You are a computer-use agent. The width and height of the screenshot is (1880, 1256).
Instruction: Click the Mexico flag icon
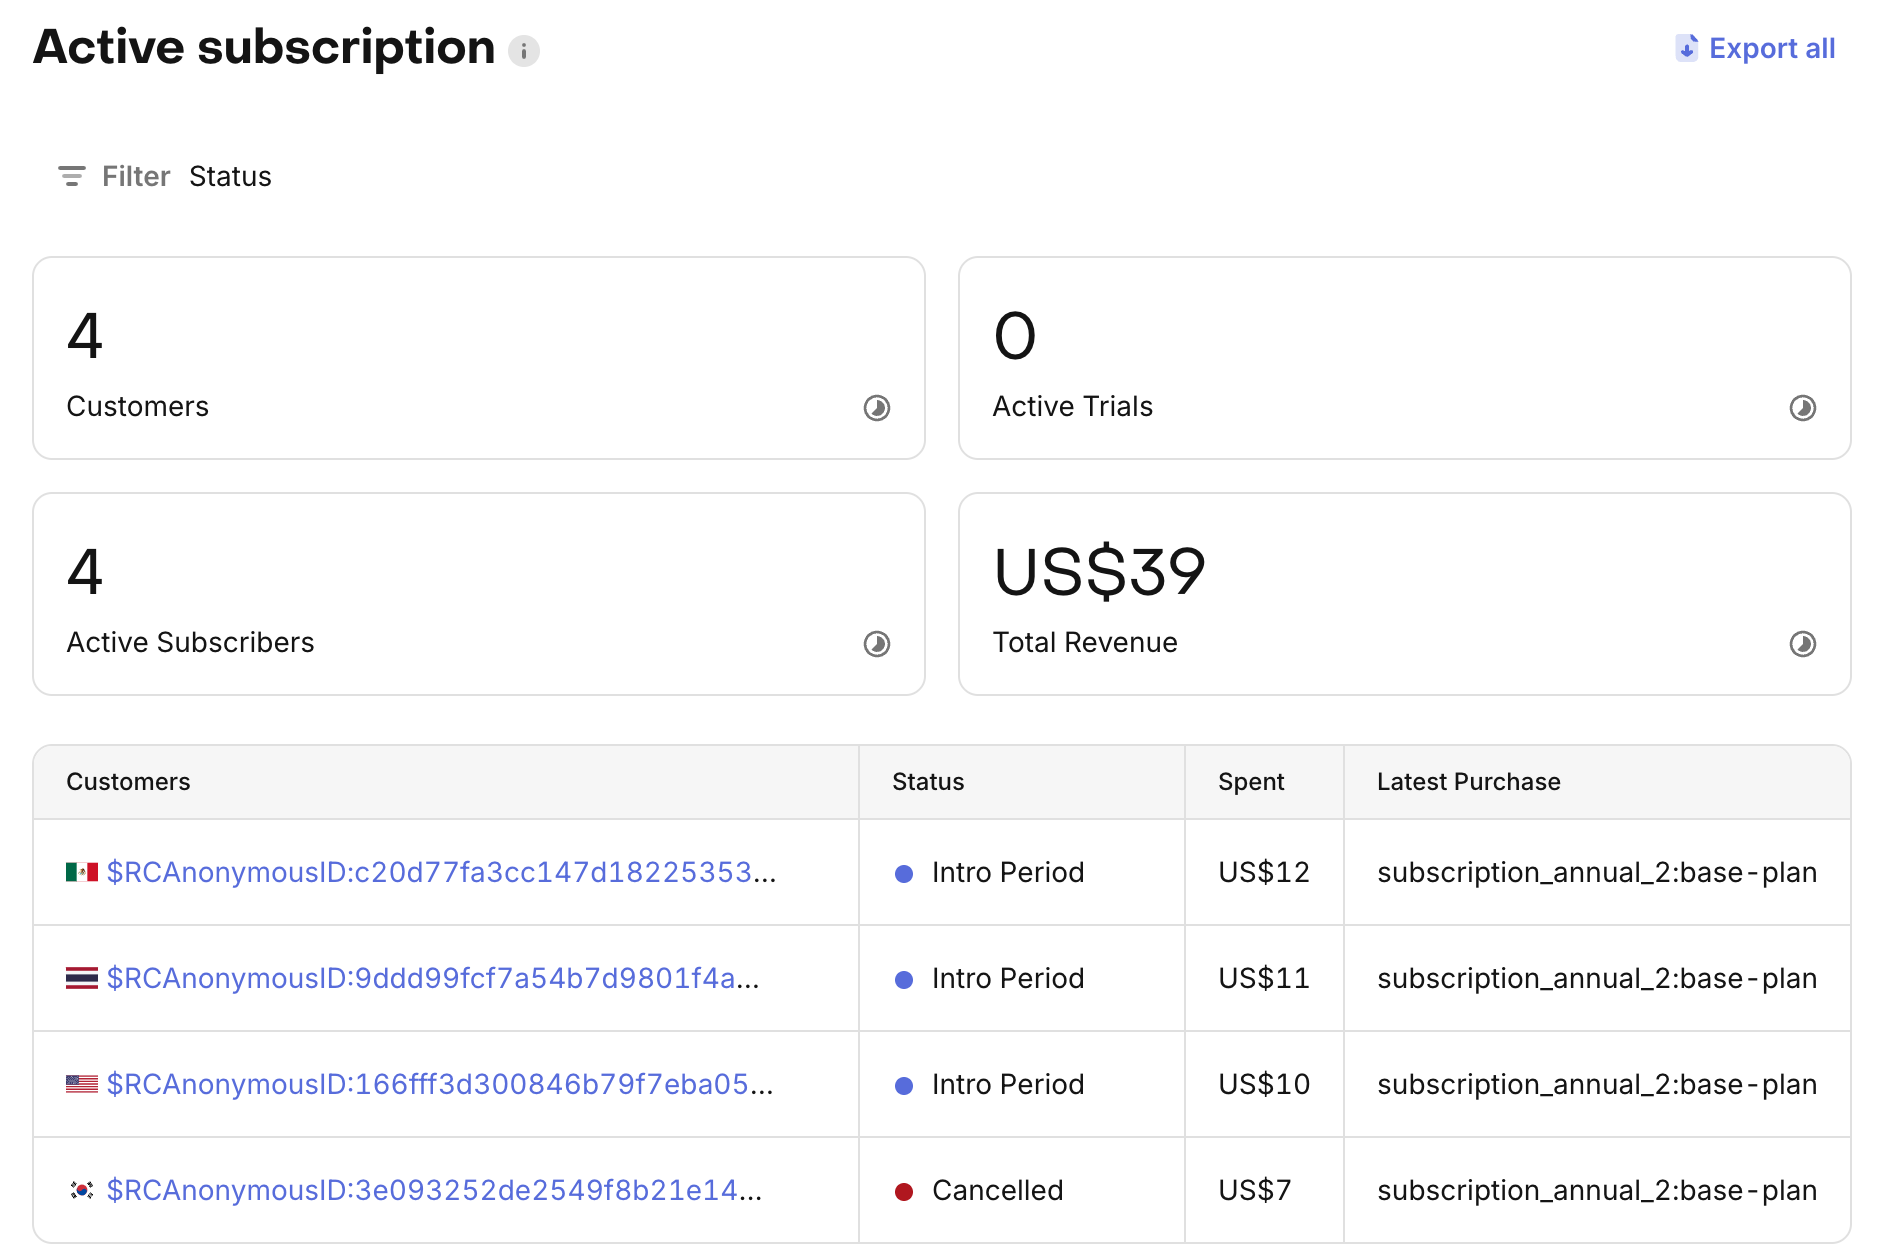click(x=82, y=872)
